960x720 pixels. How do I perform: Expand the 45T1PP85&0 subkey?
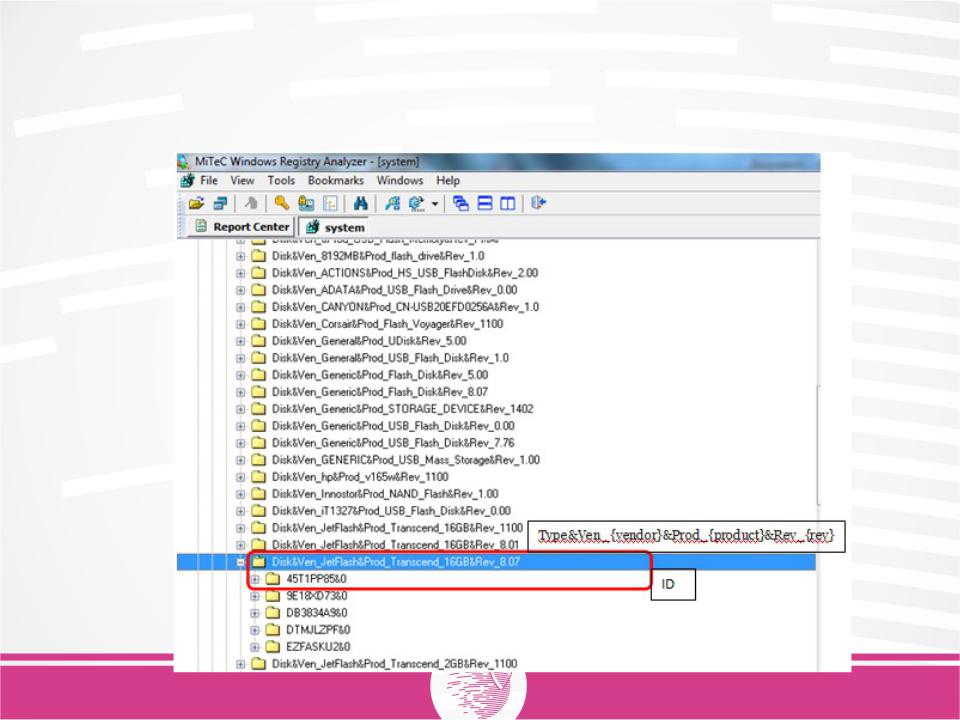pyautogui.click(x=255, y=579)
